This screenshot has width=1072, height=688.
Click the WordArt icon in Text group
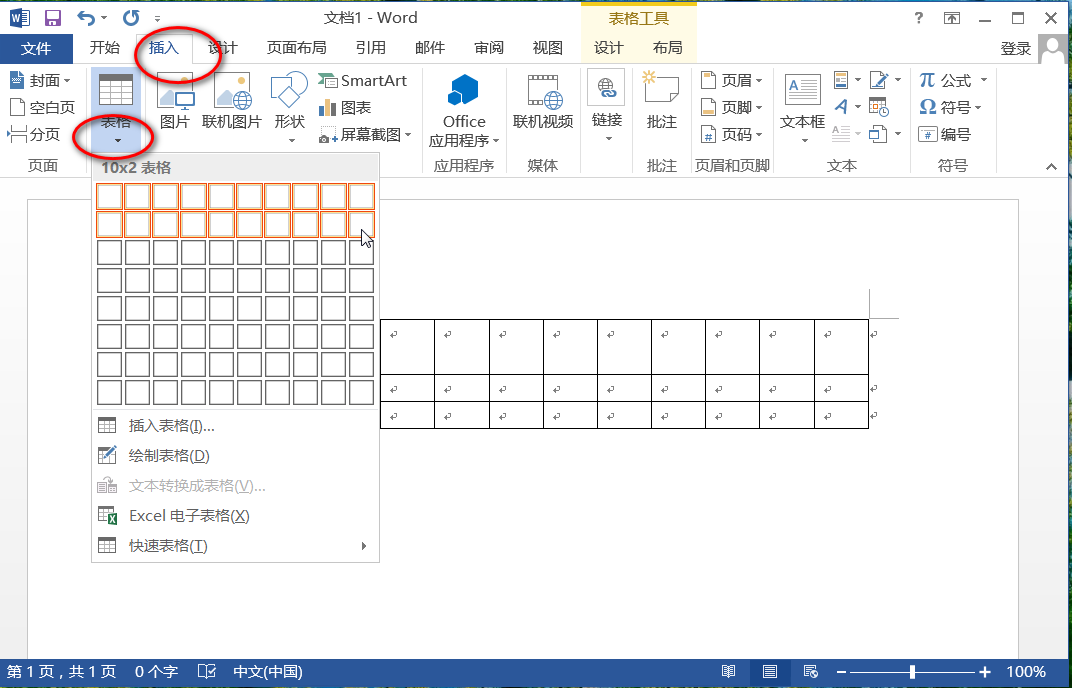(x=841, y=107)
